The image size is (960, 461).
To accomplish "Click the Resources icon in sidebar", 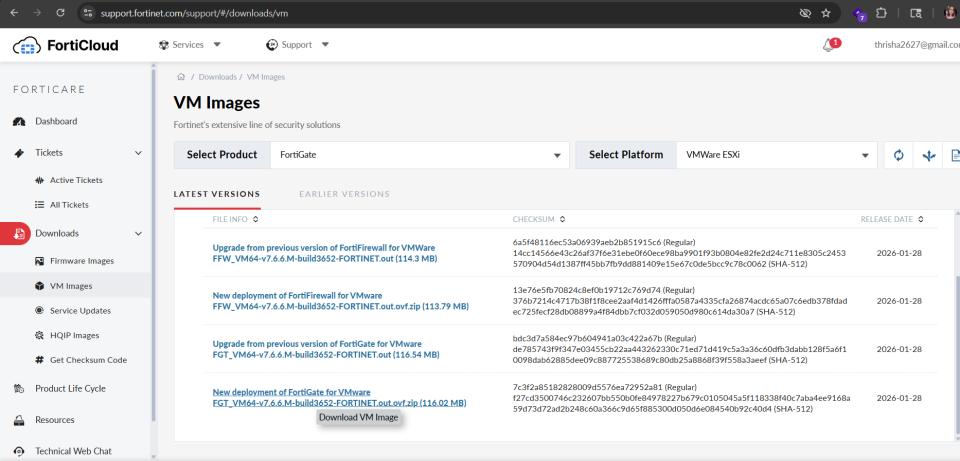I will coord(19,421).
